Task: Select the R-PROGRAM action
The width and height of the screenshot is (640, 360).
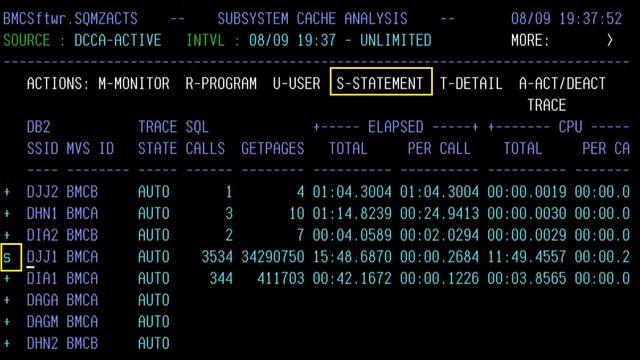Action: tap(221, 84)
